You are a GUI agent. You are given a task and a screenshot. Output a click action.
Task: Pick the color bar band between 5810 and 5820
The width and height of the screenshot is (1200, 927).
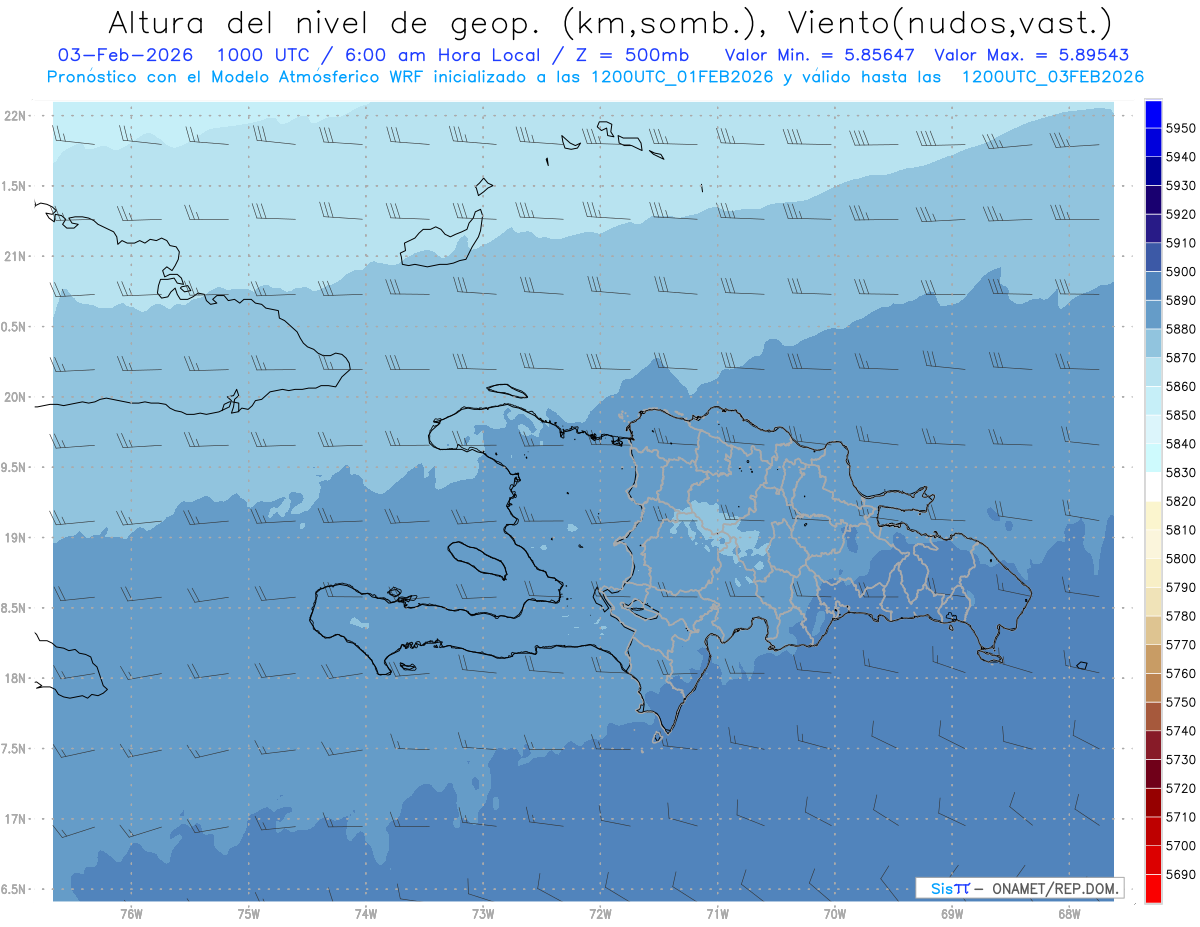pos(1152,515)
